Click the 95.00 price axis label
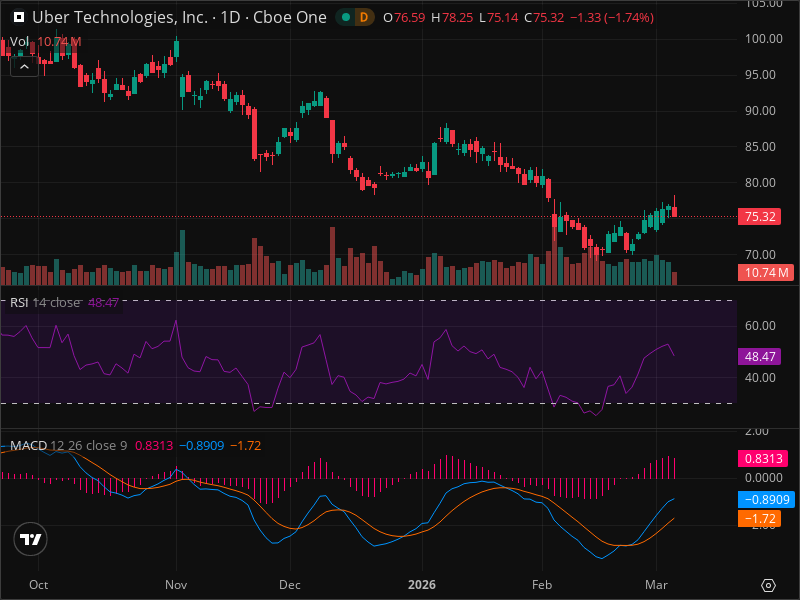The image size is (800, 600). 760,74
